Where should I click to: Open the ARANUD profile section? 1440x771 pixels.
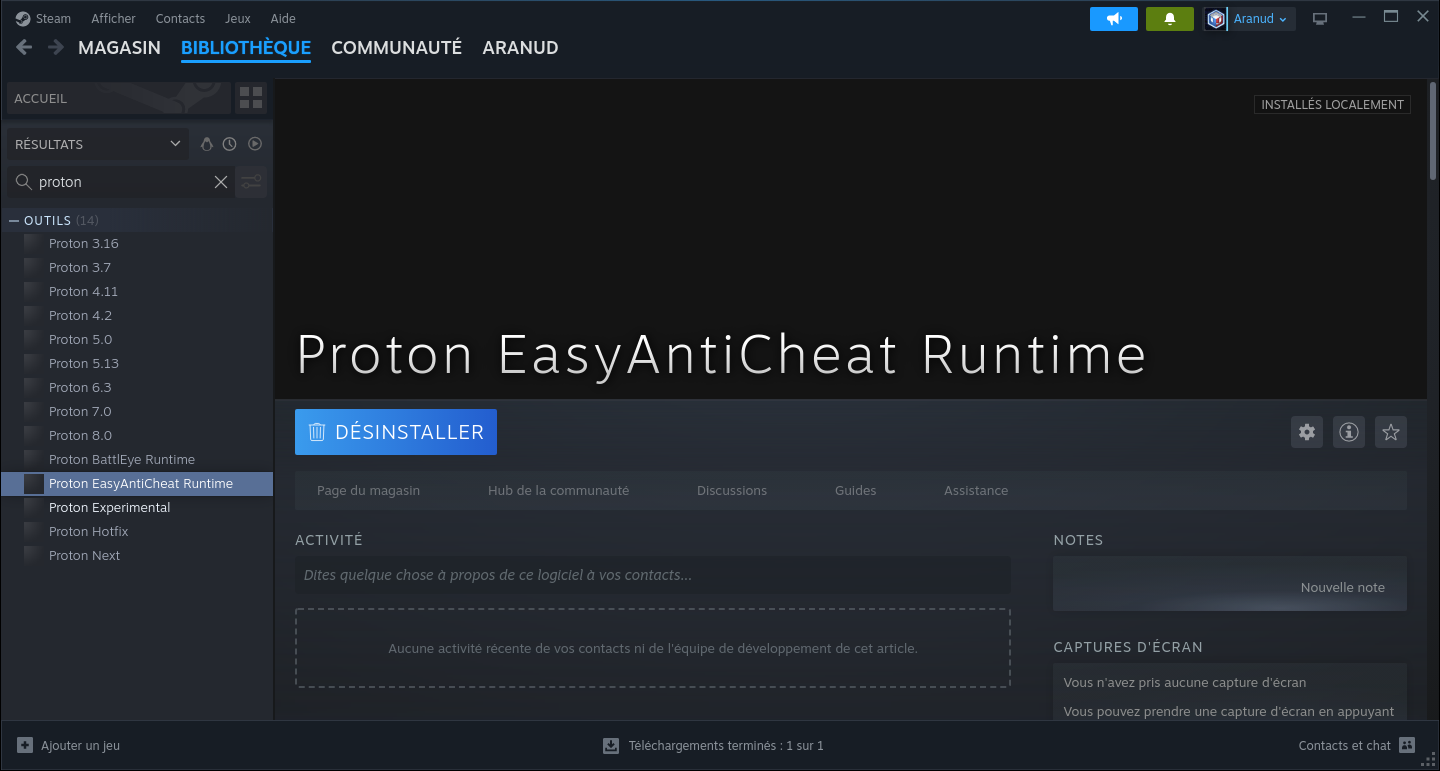[520, 47]
